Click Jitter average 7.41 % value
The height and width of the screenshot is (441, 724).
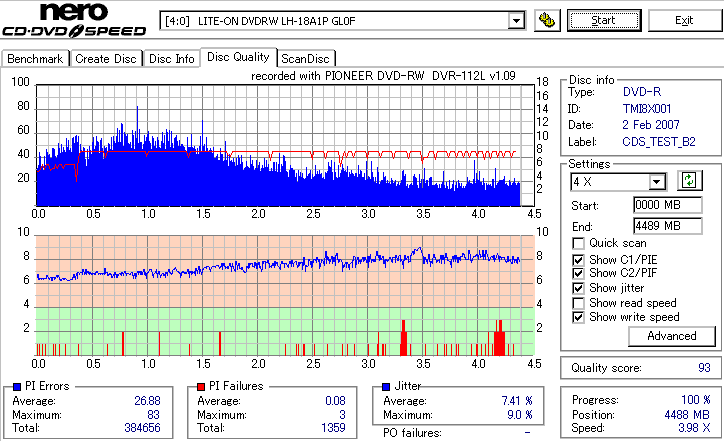(x=517, y=401)
